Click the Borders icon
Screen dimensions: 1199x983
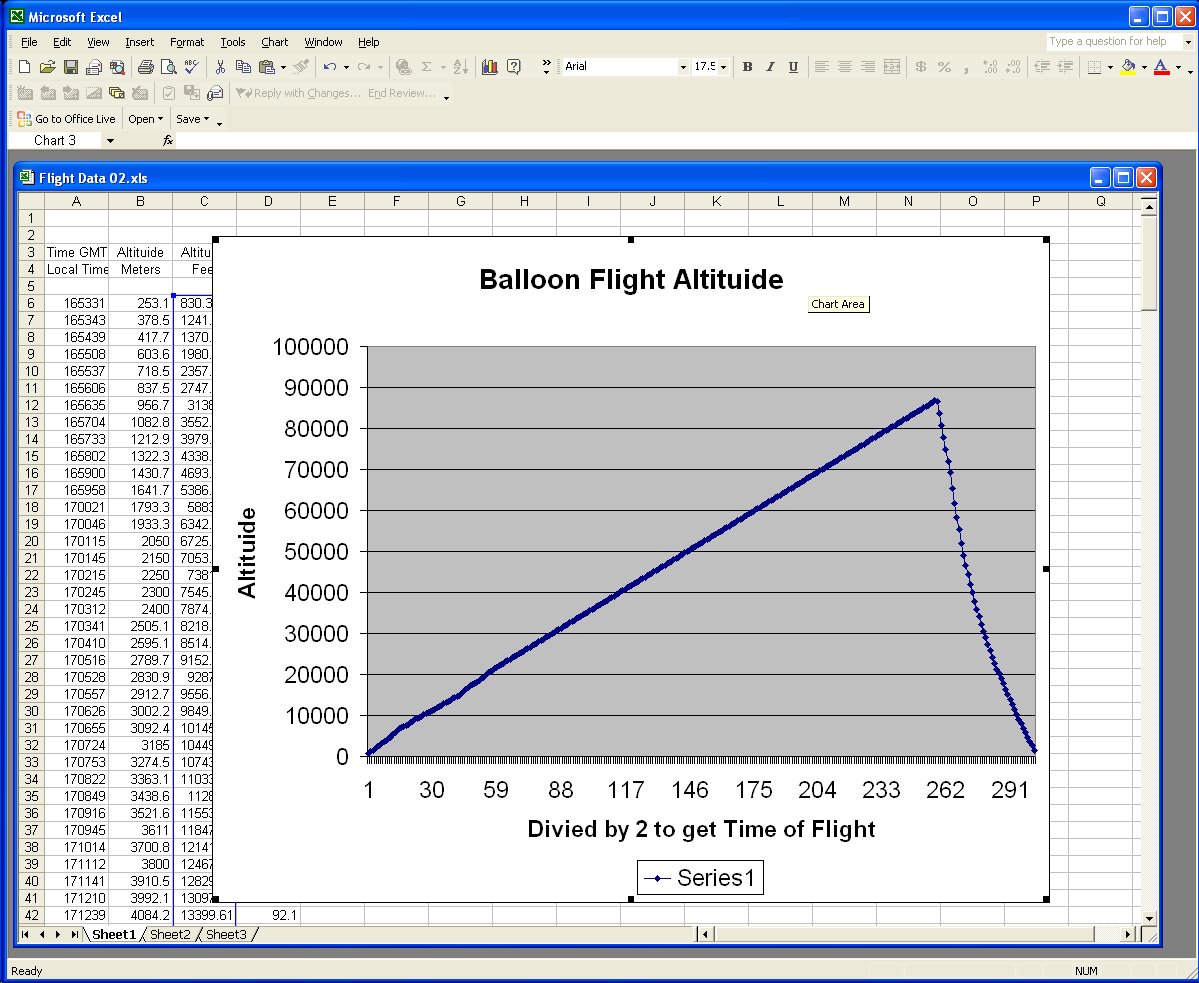(1094, 67)
